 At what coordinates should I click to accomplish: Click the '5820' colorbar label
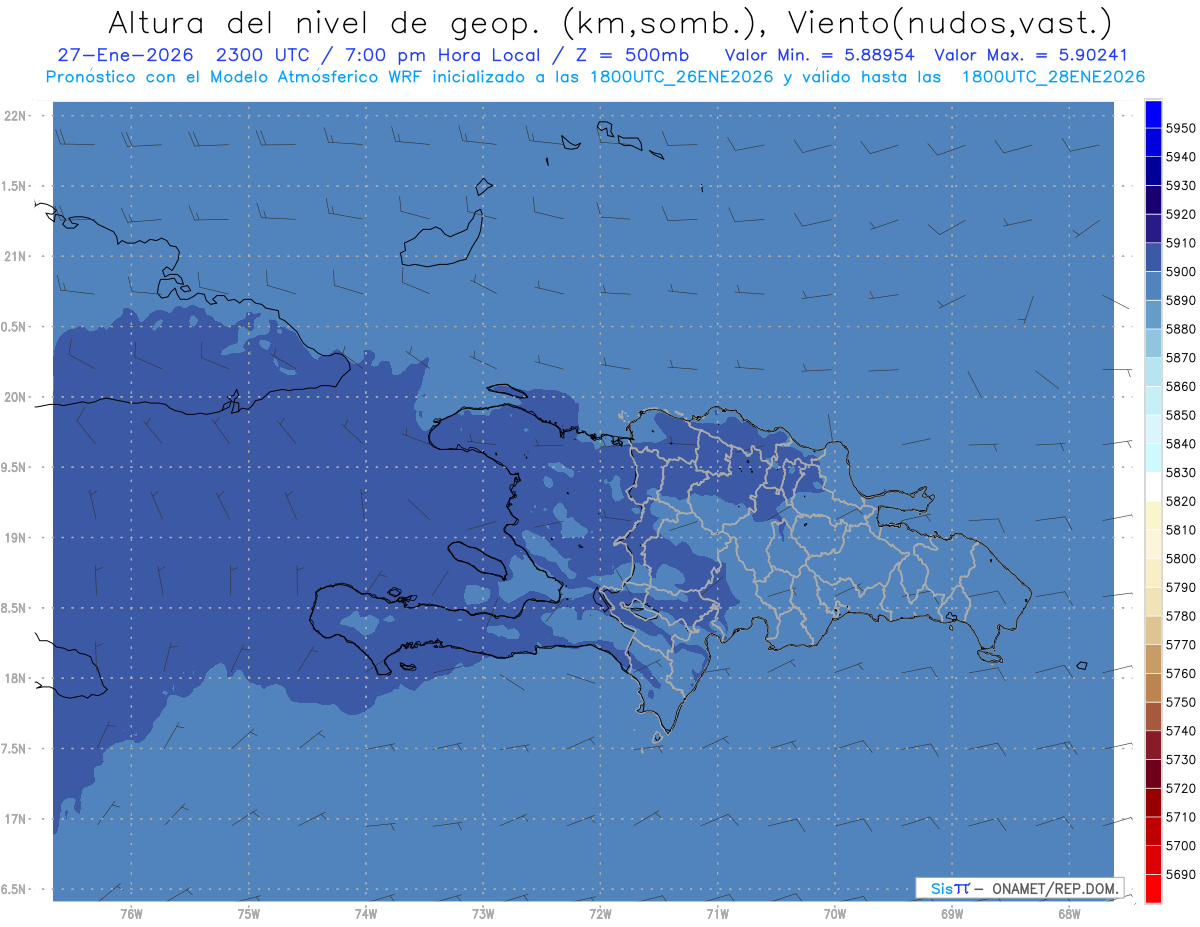coord(1180,501)
